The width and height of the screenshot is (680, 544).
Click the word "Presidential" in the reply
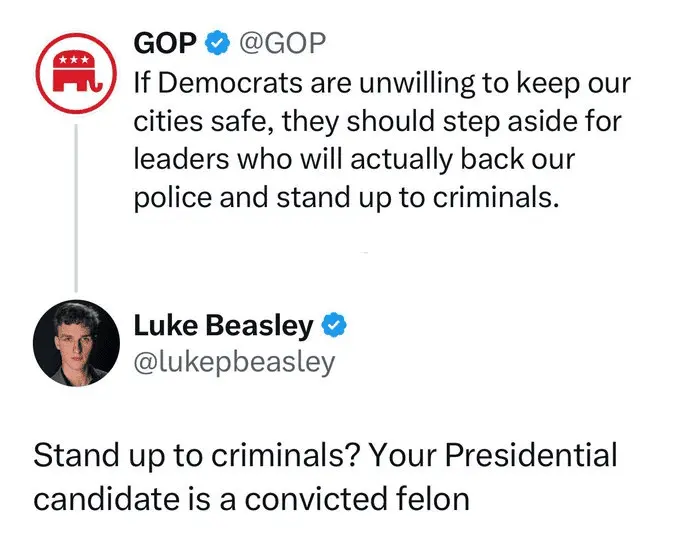[530, 457]
